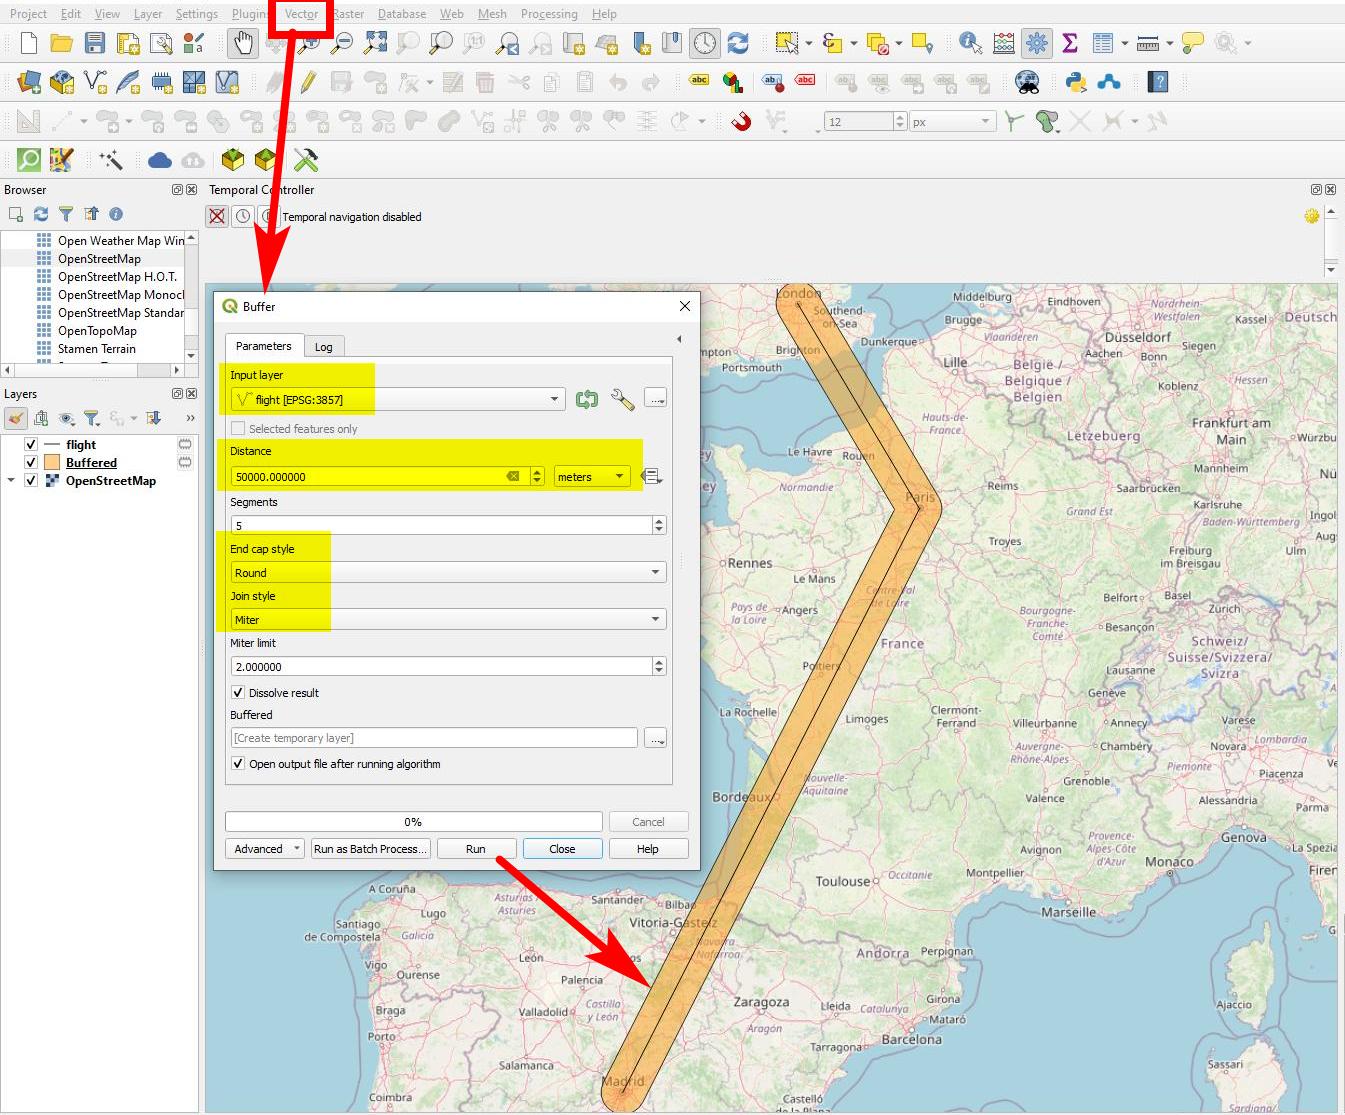
Task: Open the Input layer dropdown
Action: pos(398,400)
